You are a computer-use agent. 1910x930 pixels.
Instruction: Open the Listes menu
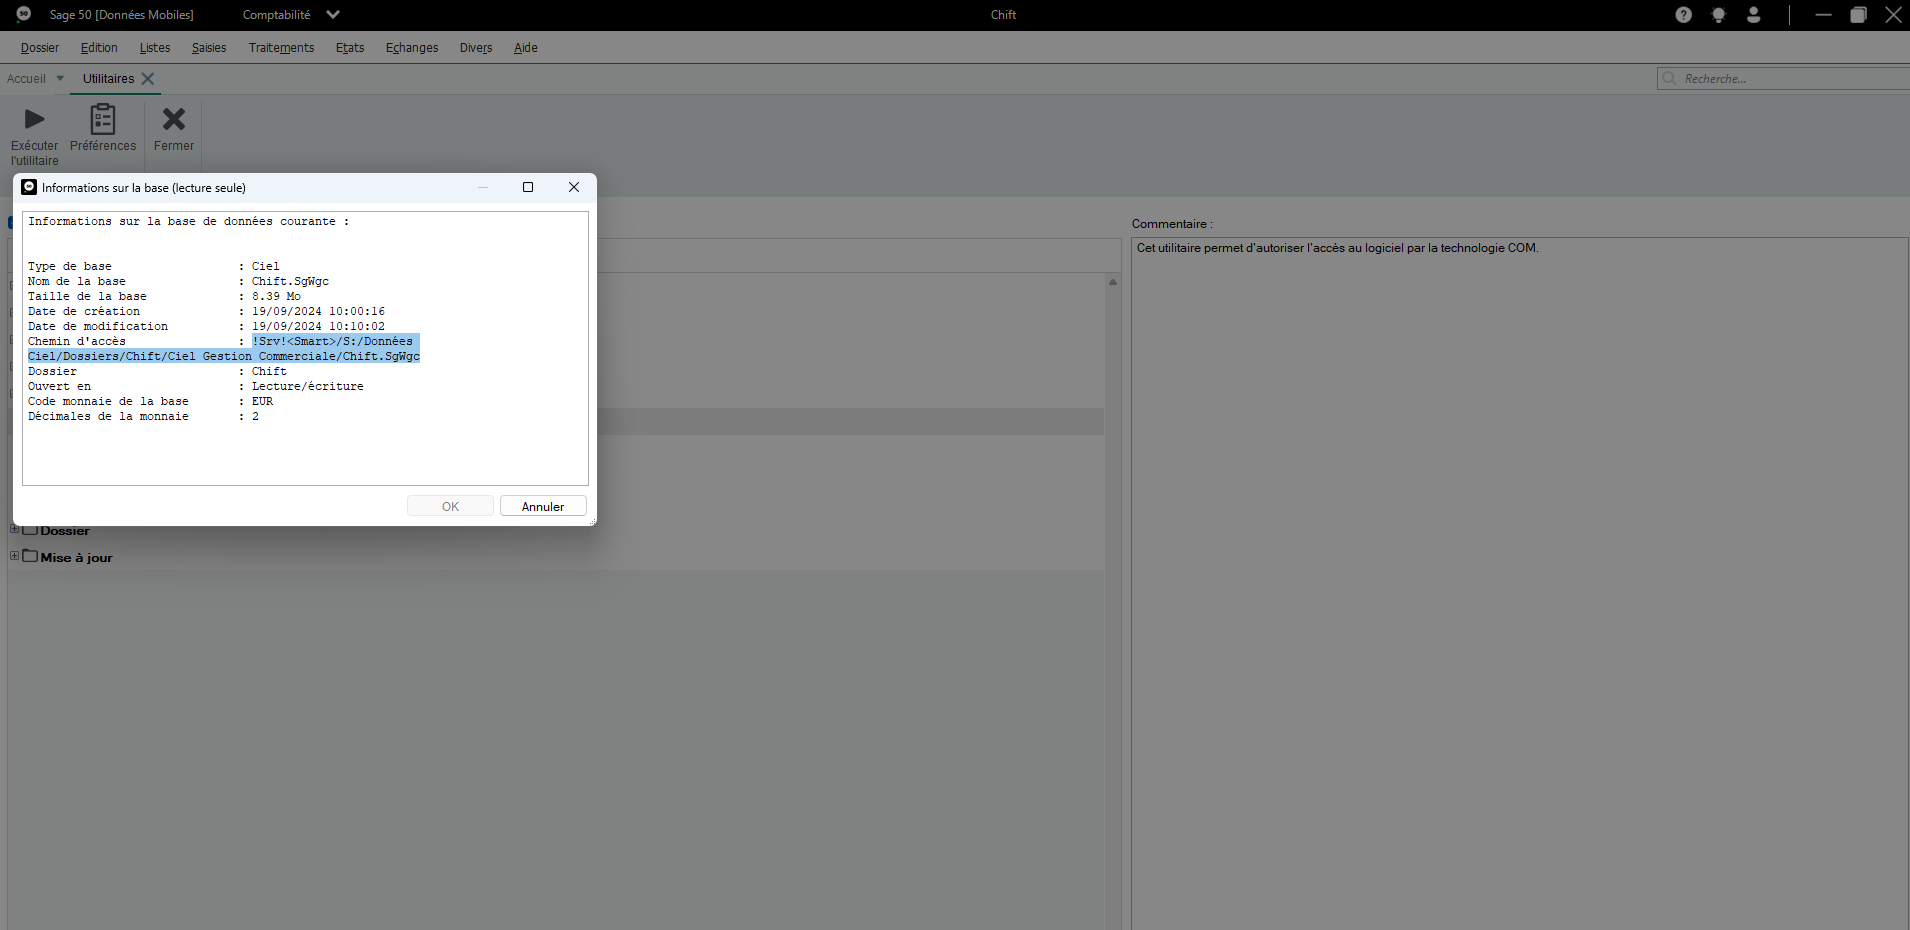155,48
